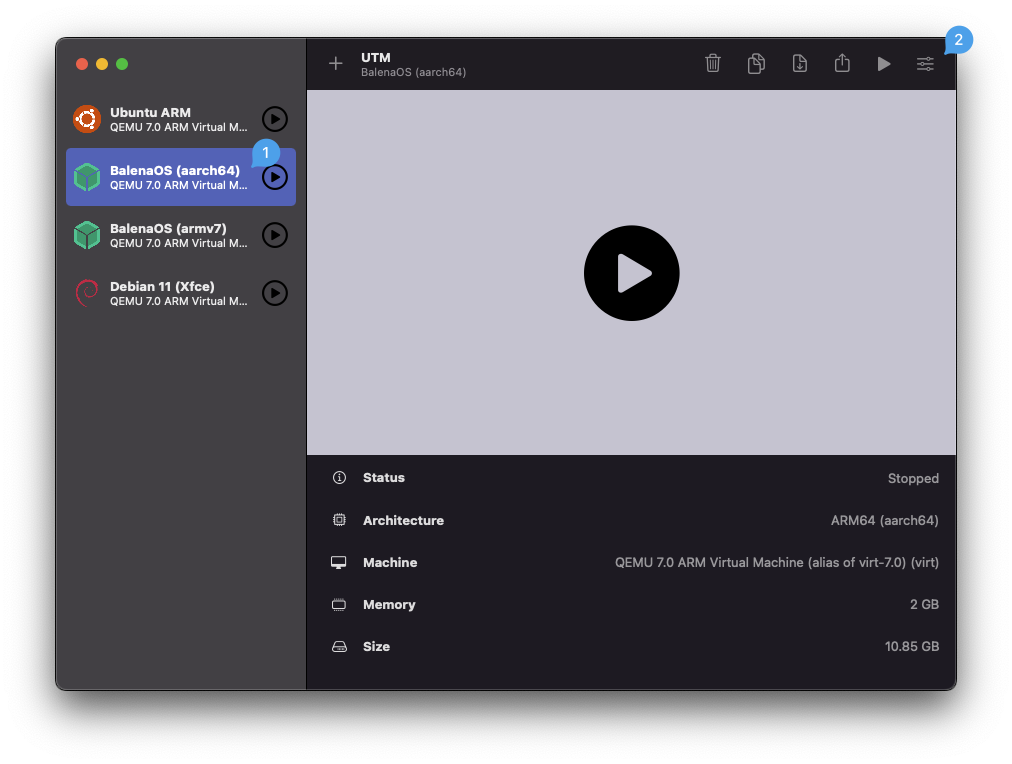
Task: Click the 'BalenaOS (aarch64)' toolbar subtitle
Action: point(413,72)
